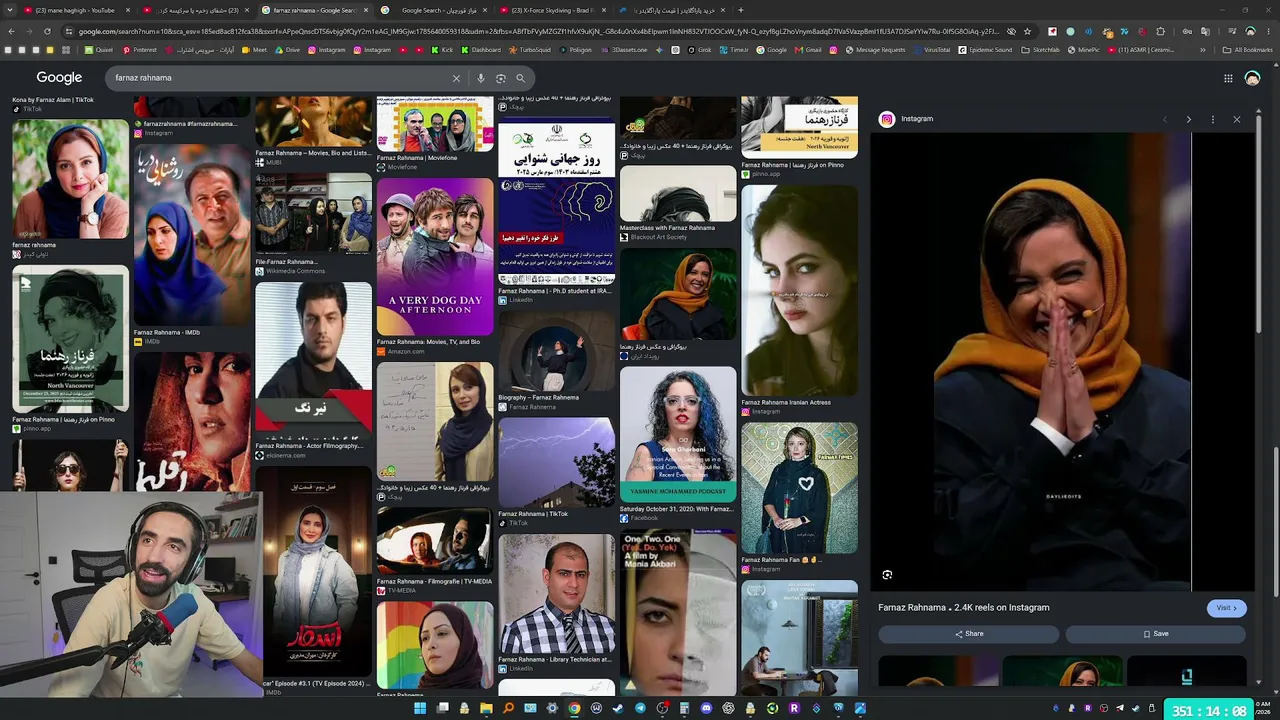Open preview panel more options menu
The image size is (1280, 720).
[1213, 119]
